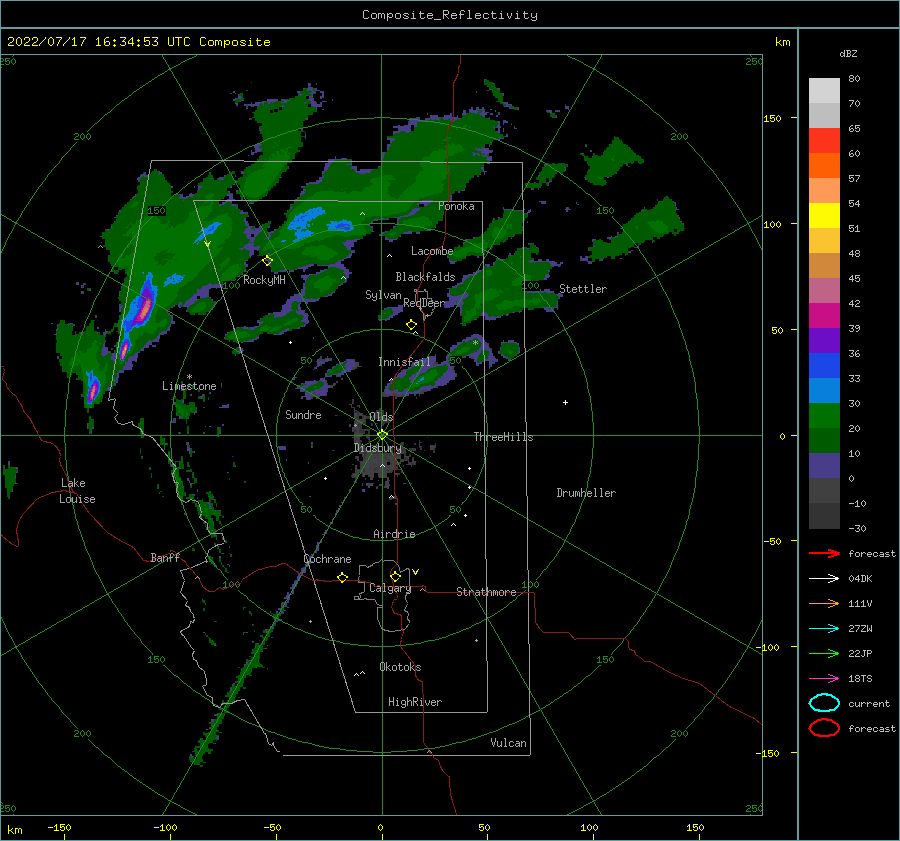This screenshot has height=841, width=900.
Task: Click the Didsbury label
Action: [x=377, y=448]
